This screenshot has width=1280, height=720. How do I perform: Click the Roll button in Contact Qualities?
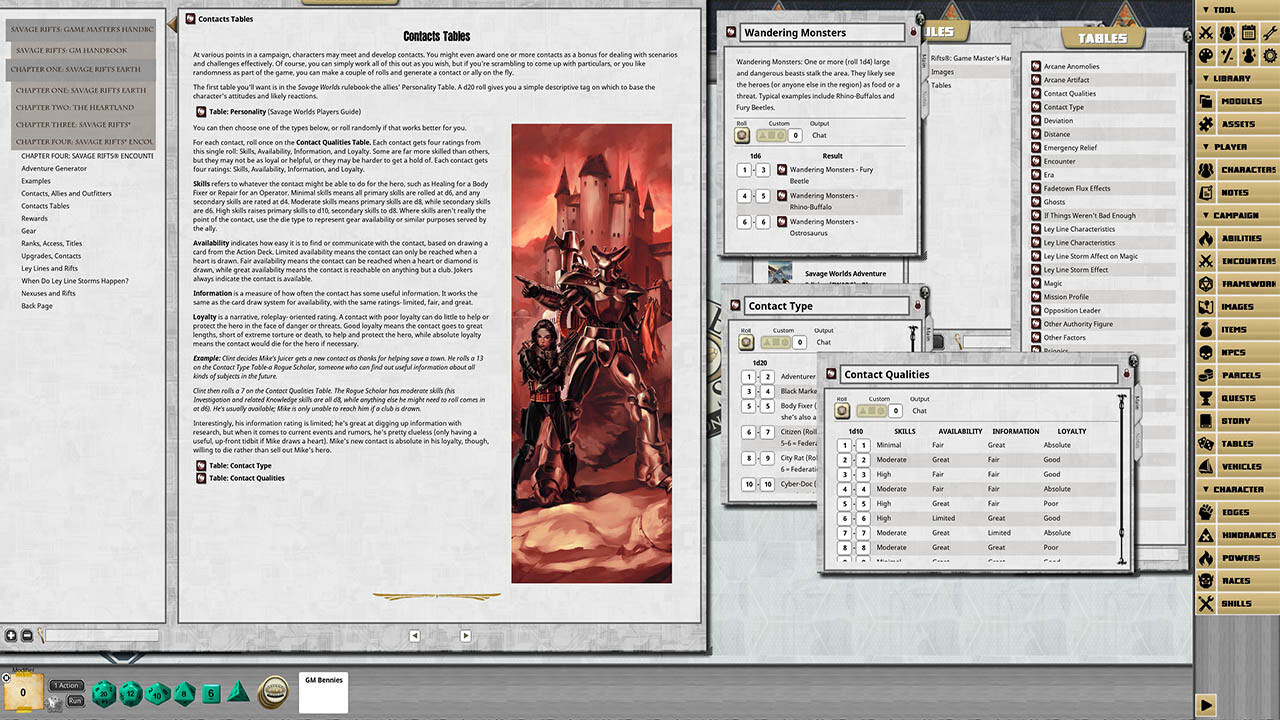[x=843, y=410]
